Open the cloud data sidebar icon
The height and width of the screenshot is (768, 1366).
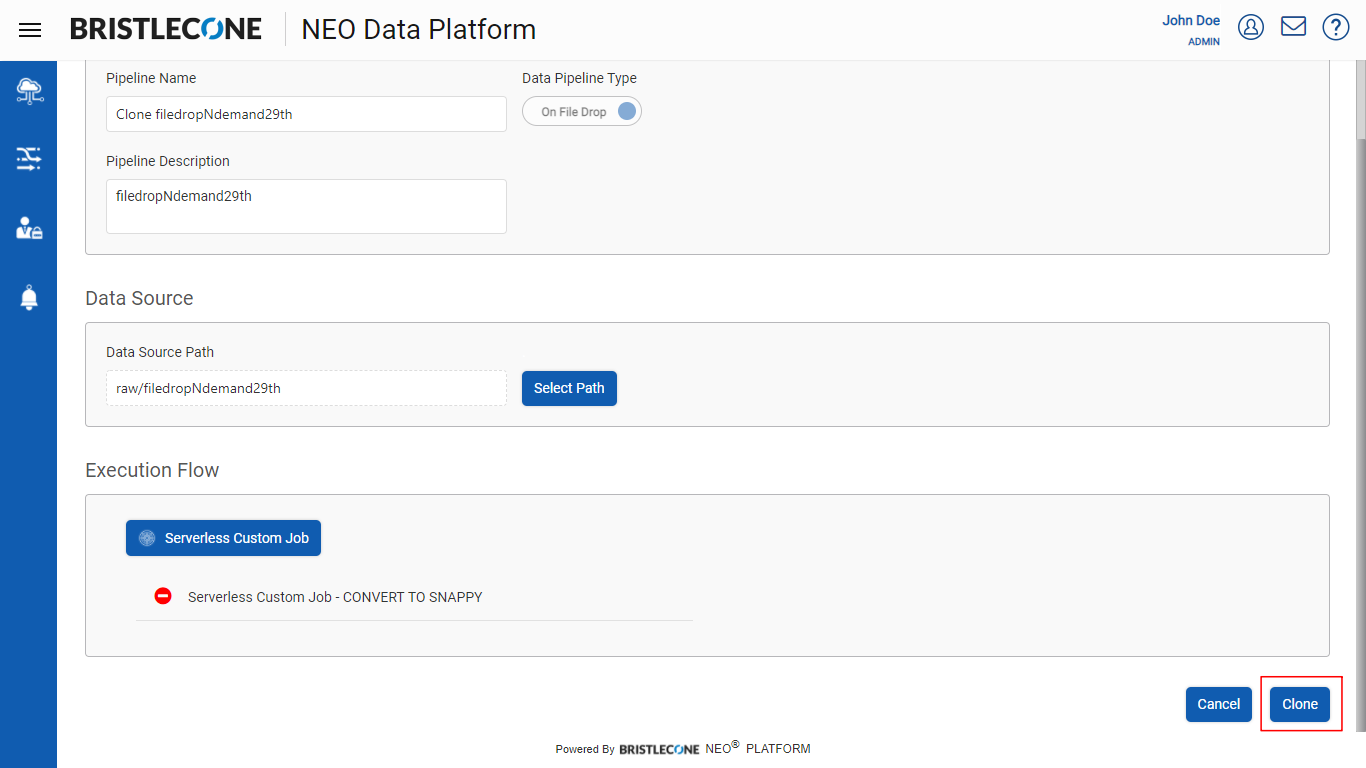[x=29, y=92]
